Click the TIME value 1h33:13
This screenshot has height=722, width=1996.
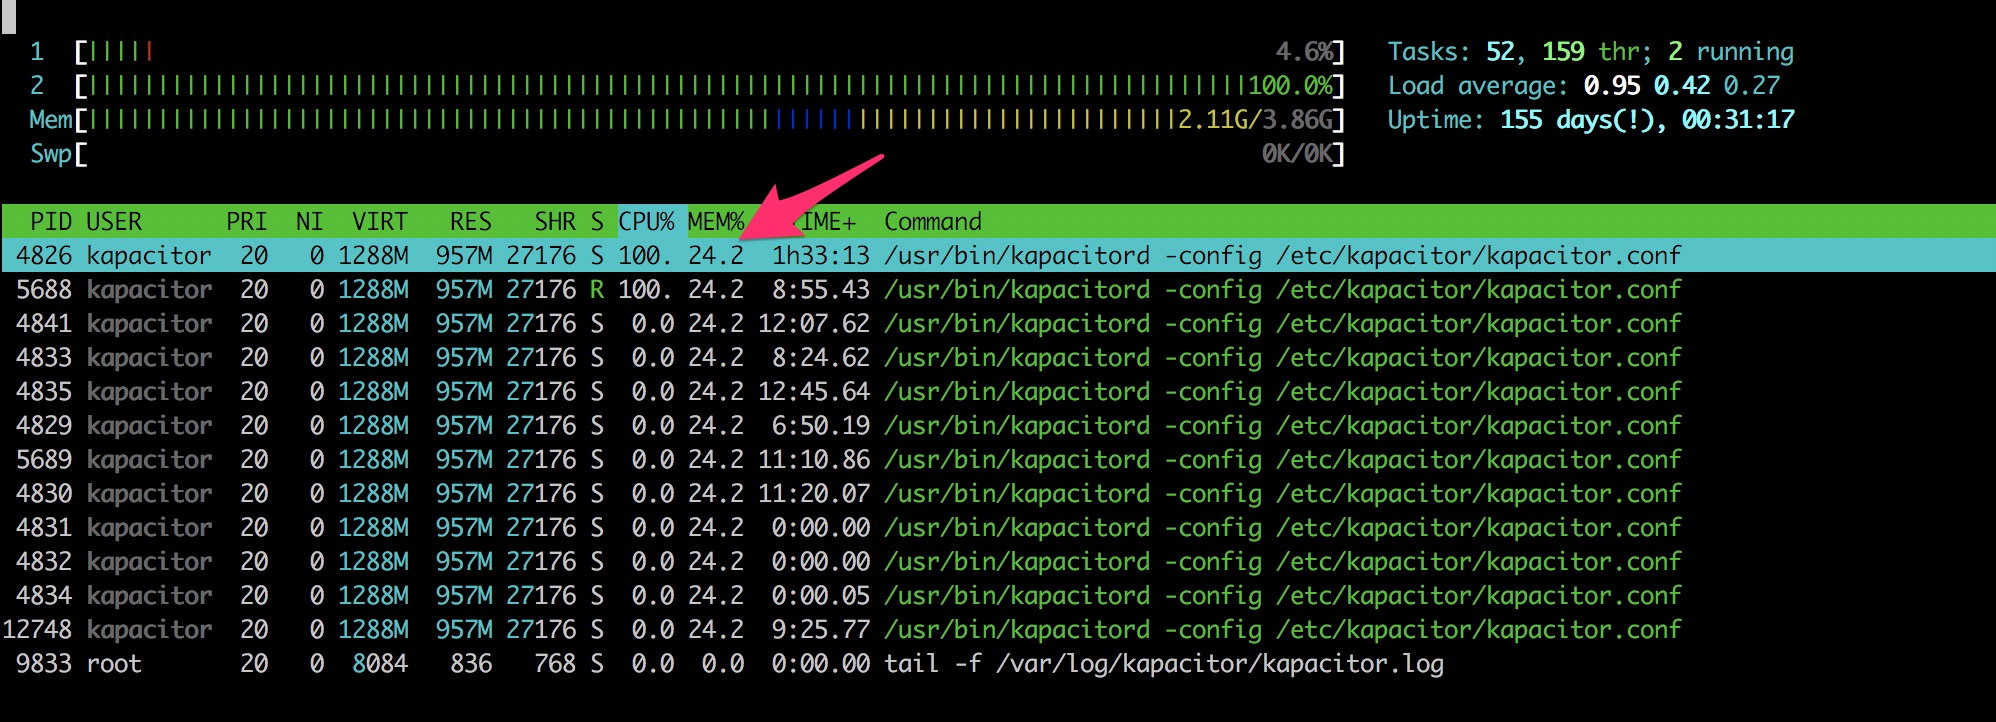[x=821, y=255]
